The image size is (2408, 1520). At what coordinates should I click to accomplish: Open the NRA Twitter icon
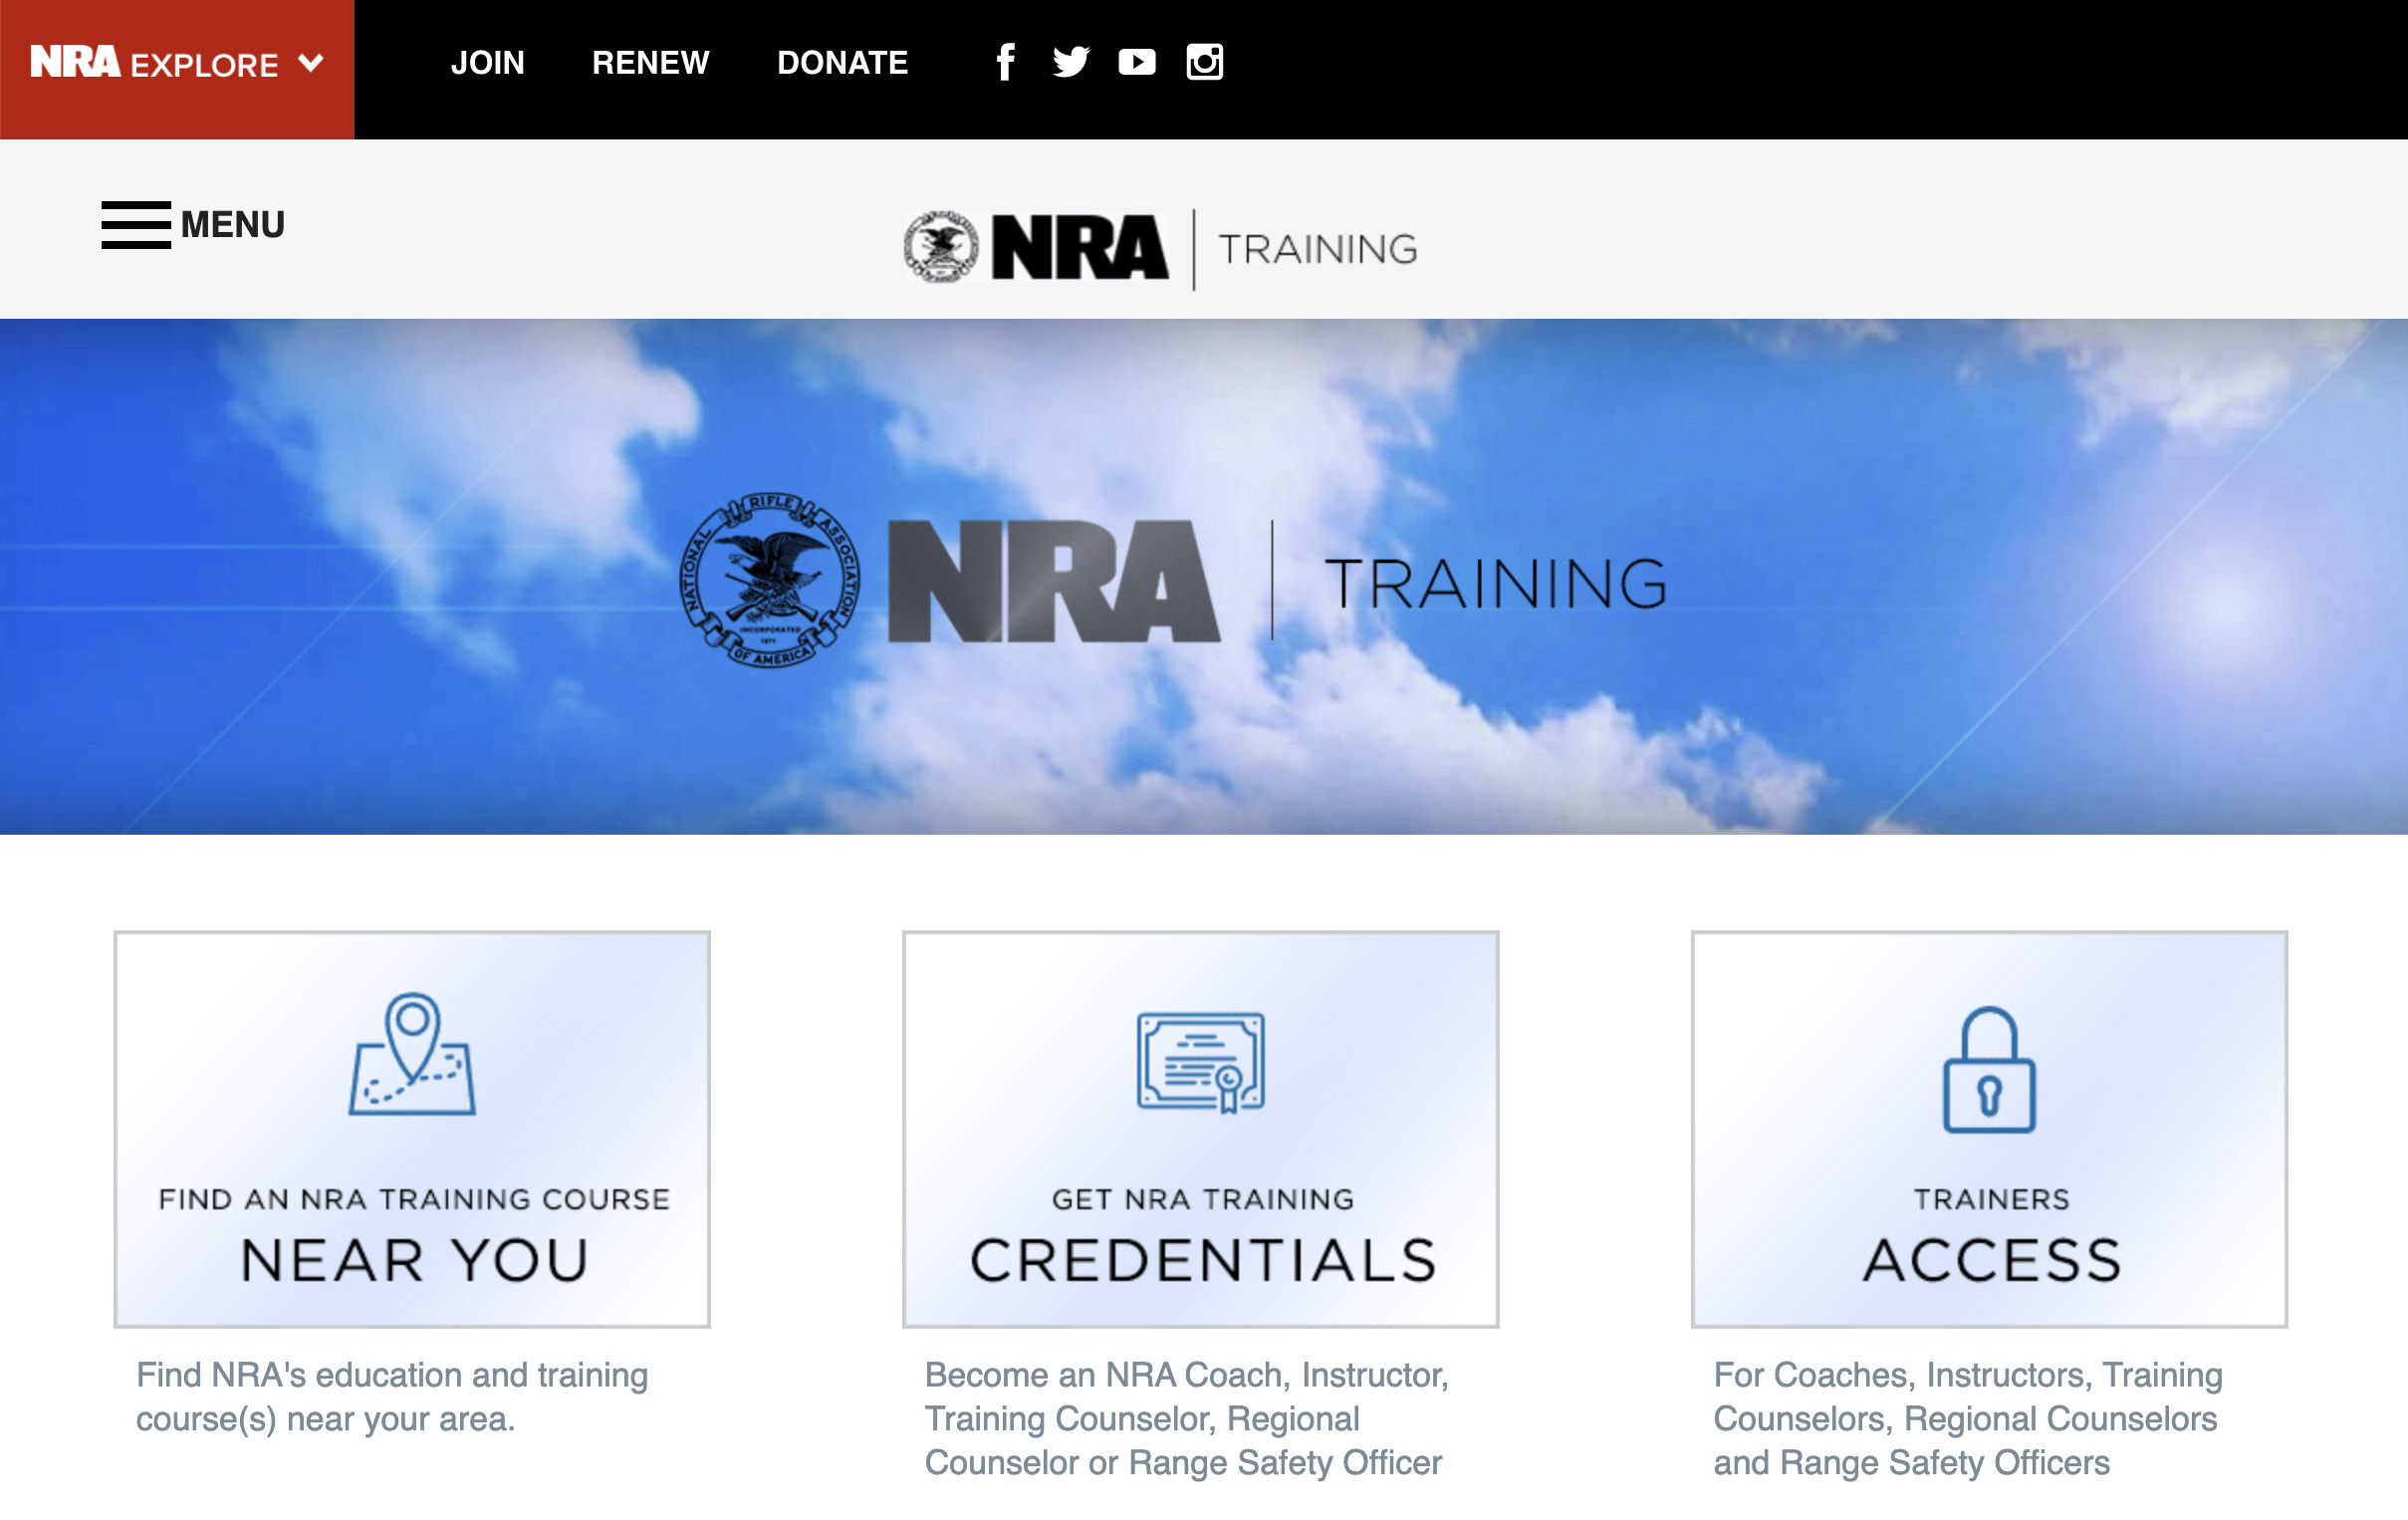point(1071,62)
